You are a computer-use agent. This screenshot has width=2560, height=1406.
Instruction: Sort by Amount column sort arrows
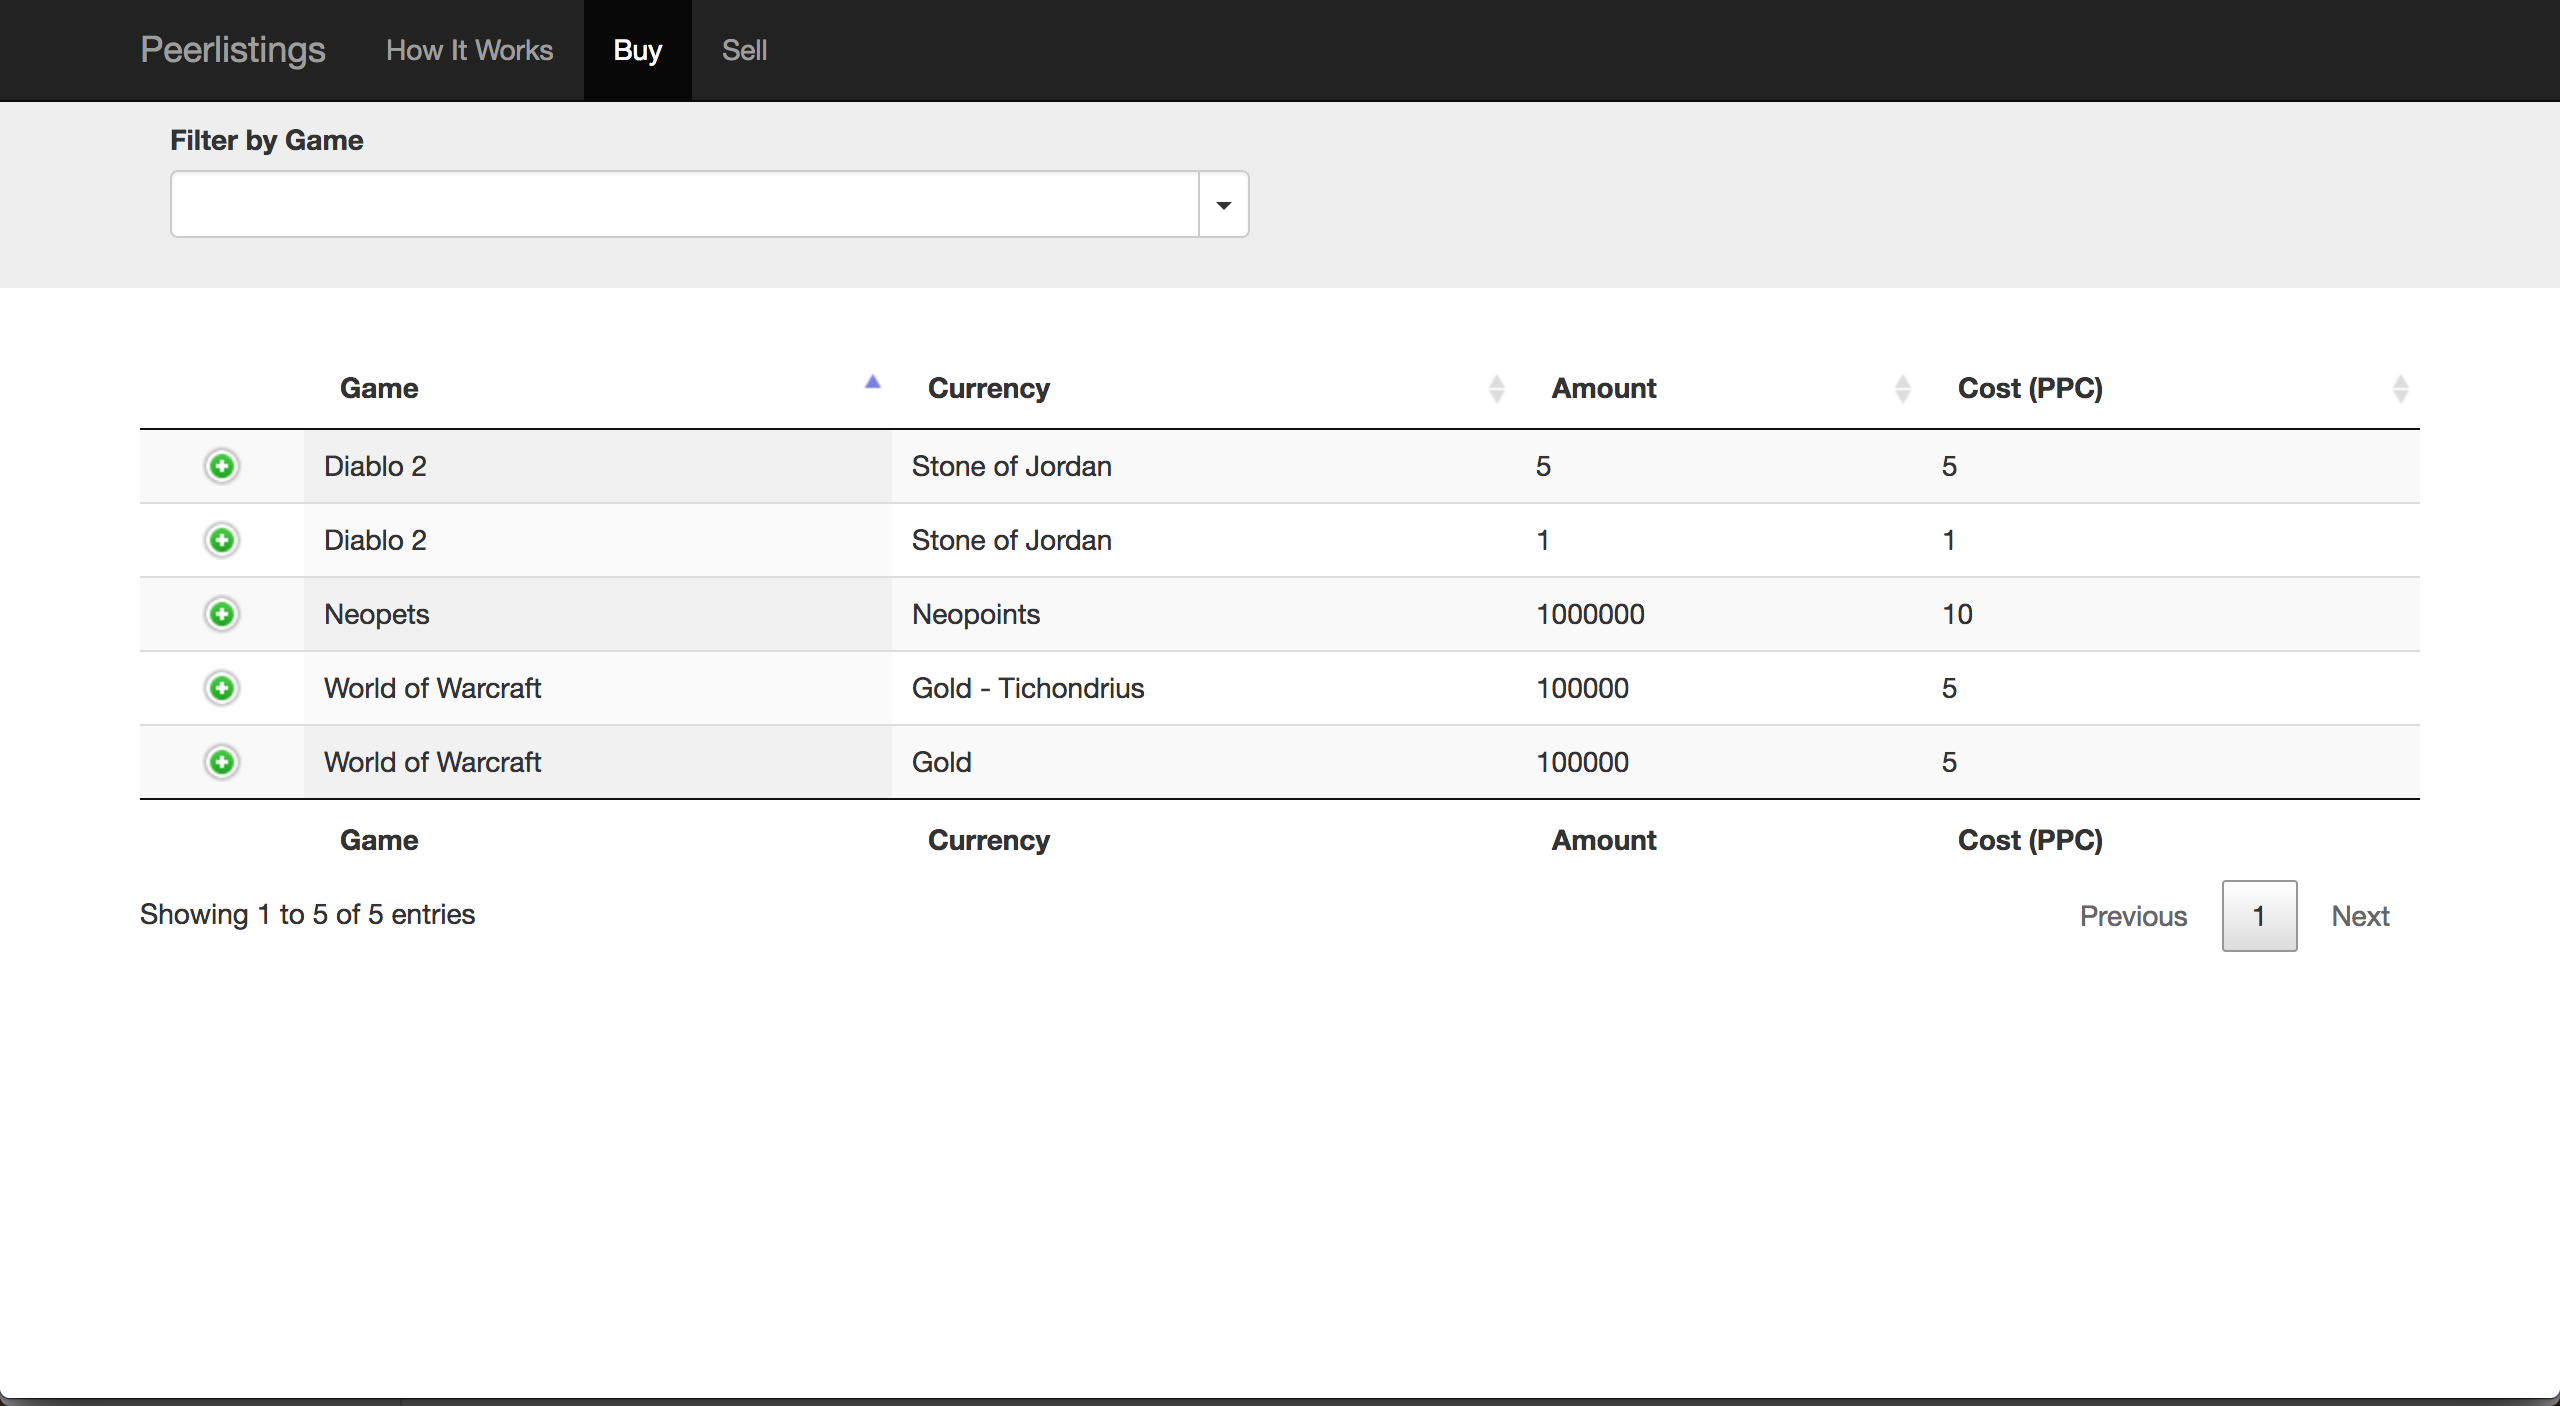[x=1902, y=388]
